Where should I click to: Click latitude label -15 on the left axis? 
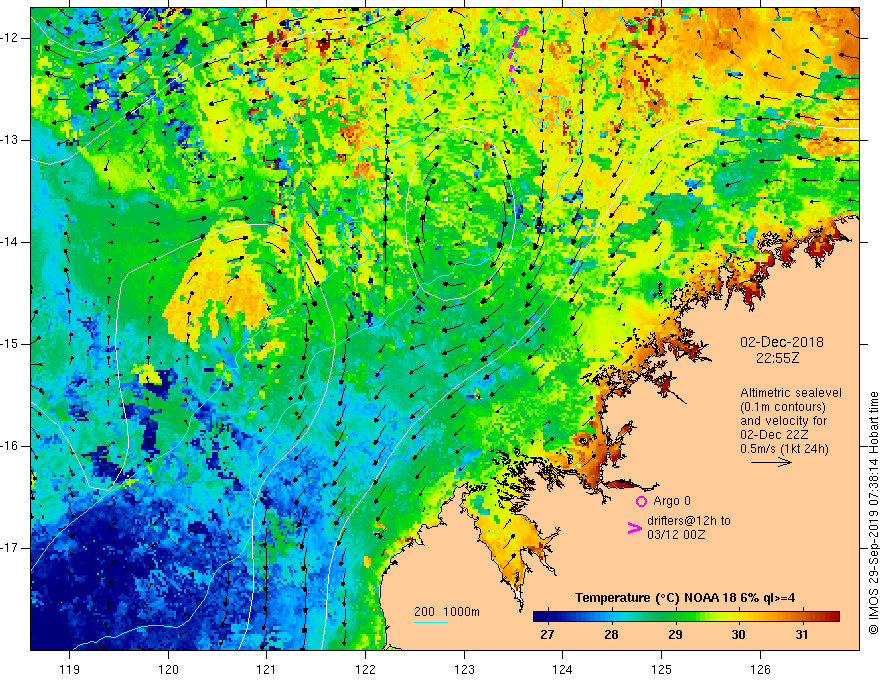pos(10,344)
